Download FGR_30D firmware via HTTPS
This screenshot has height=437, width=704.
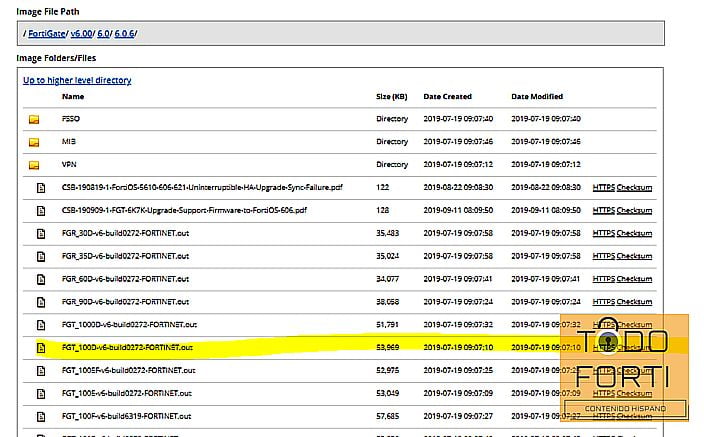point(603,233)
